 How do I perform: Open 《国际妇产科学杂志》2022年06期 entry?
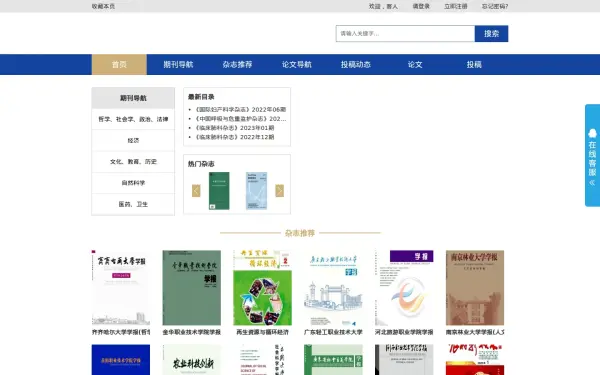241,109
